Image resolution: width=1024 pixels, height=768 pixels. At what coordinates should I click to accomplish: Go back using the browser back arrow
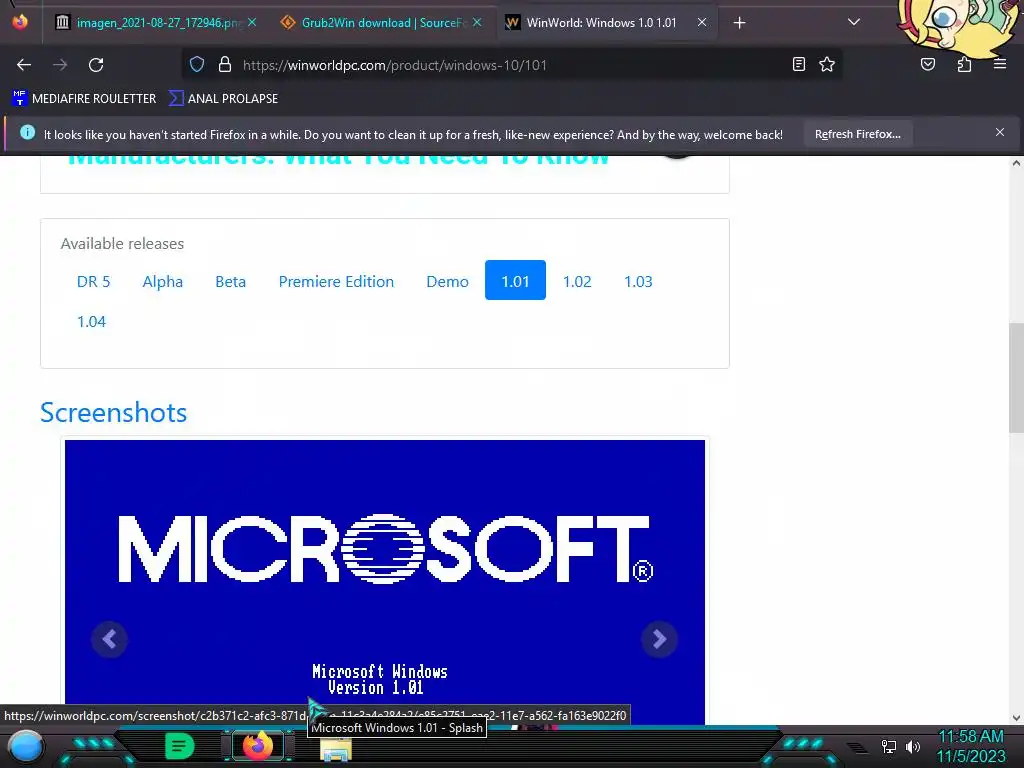(x=24, y=65)
